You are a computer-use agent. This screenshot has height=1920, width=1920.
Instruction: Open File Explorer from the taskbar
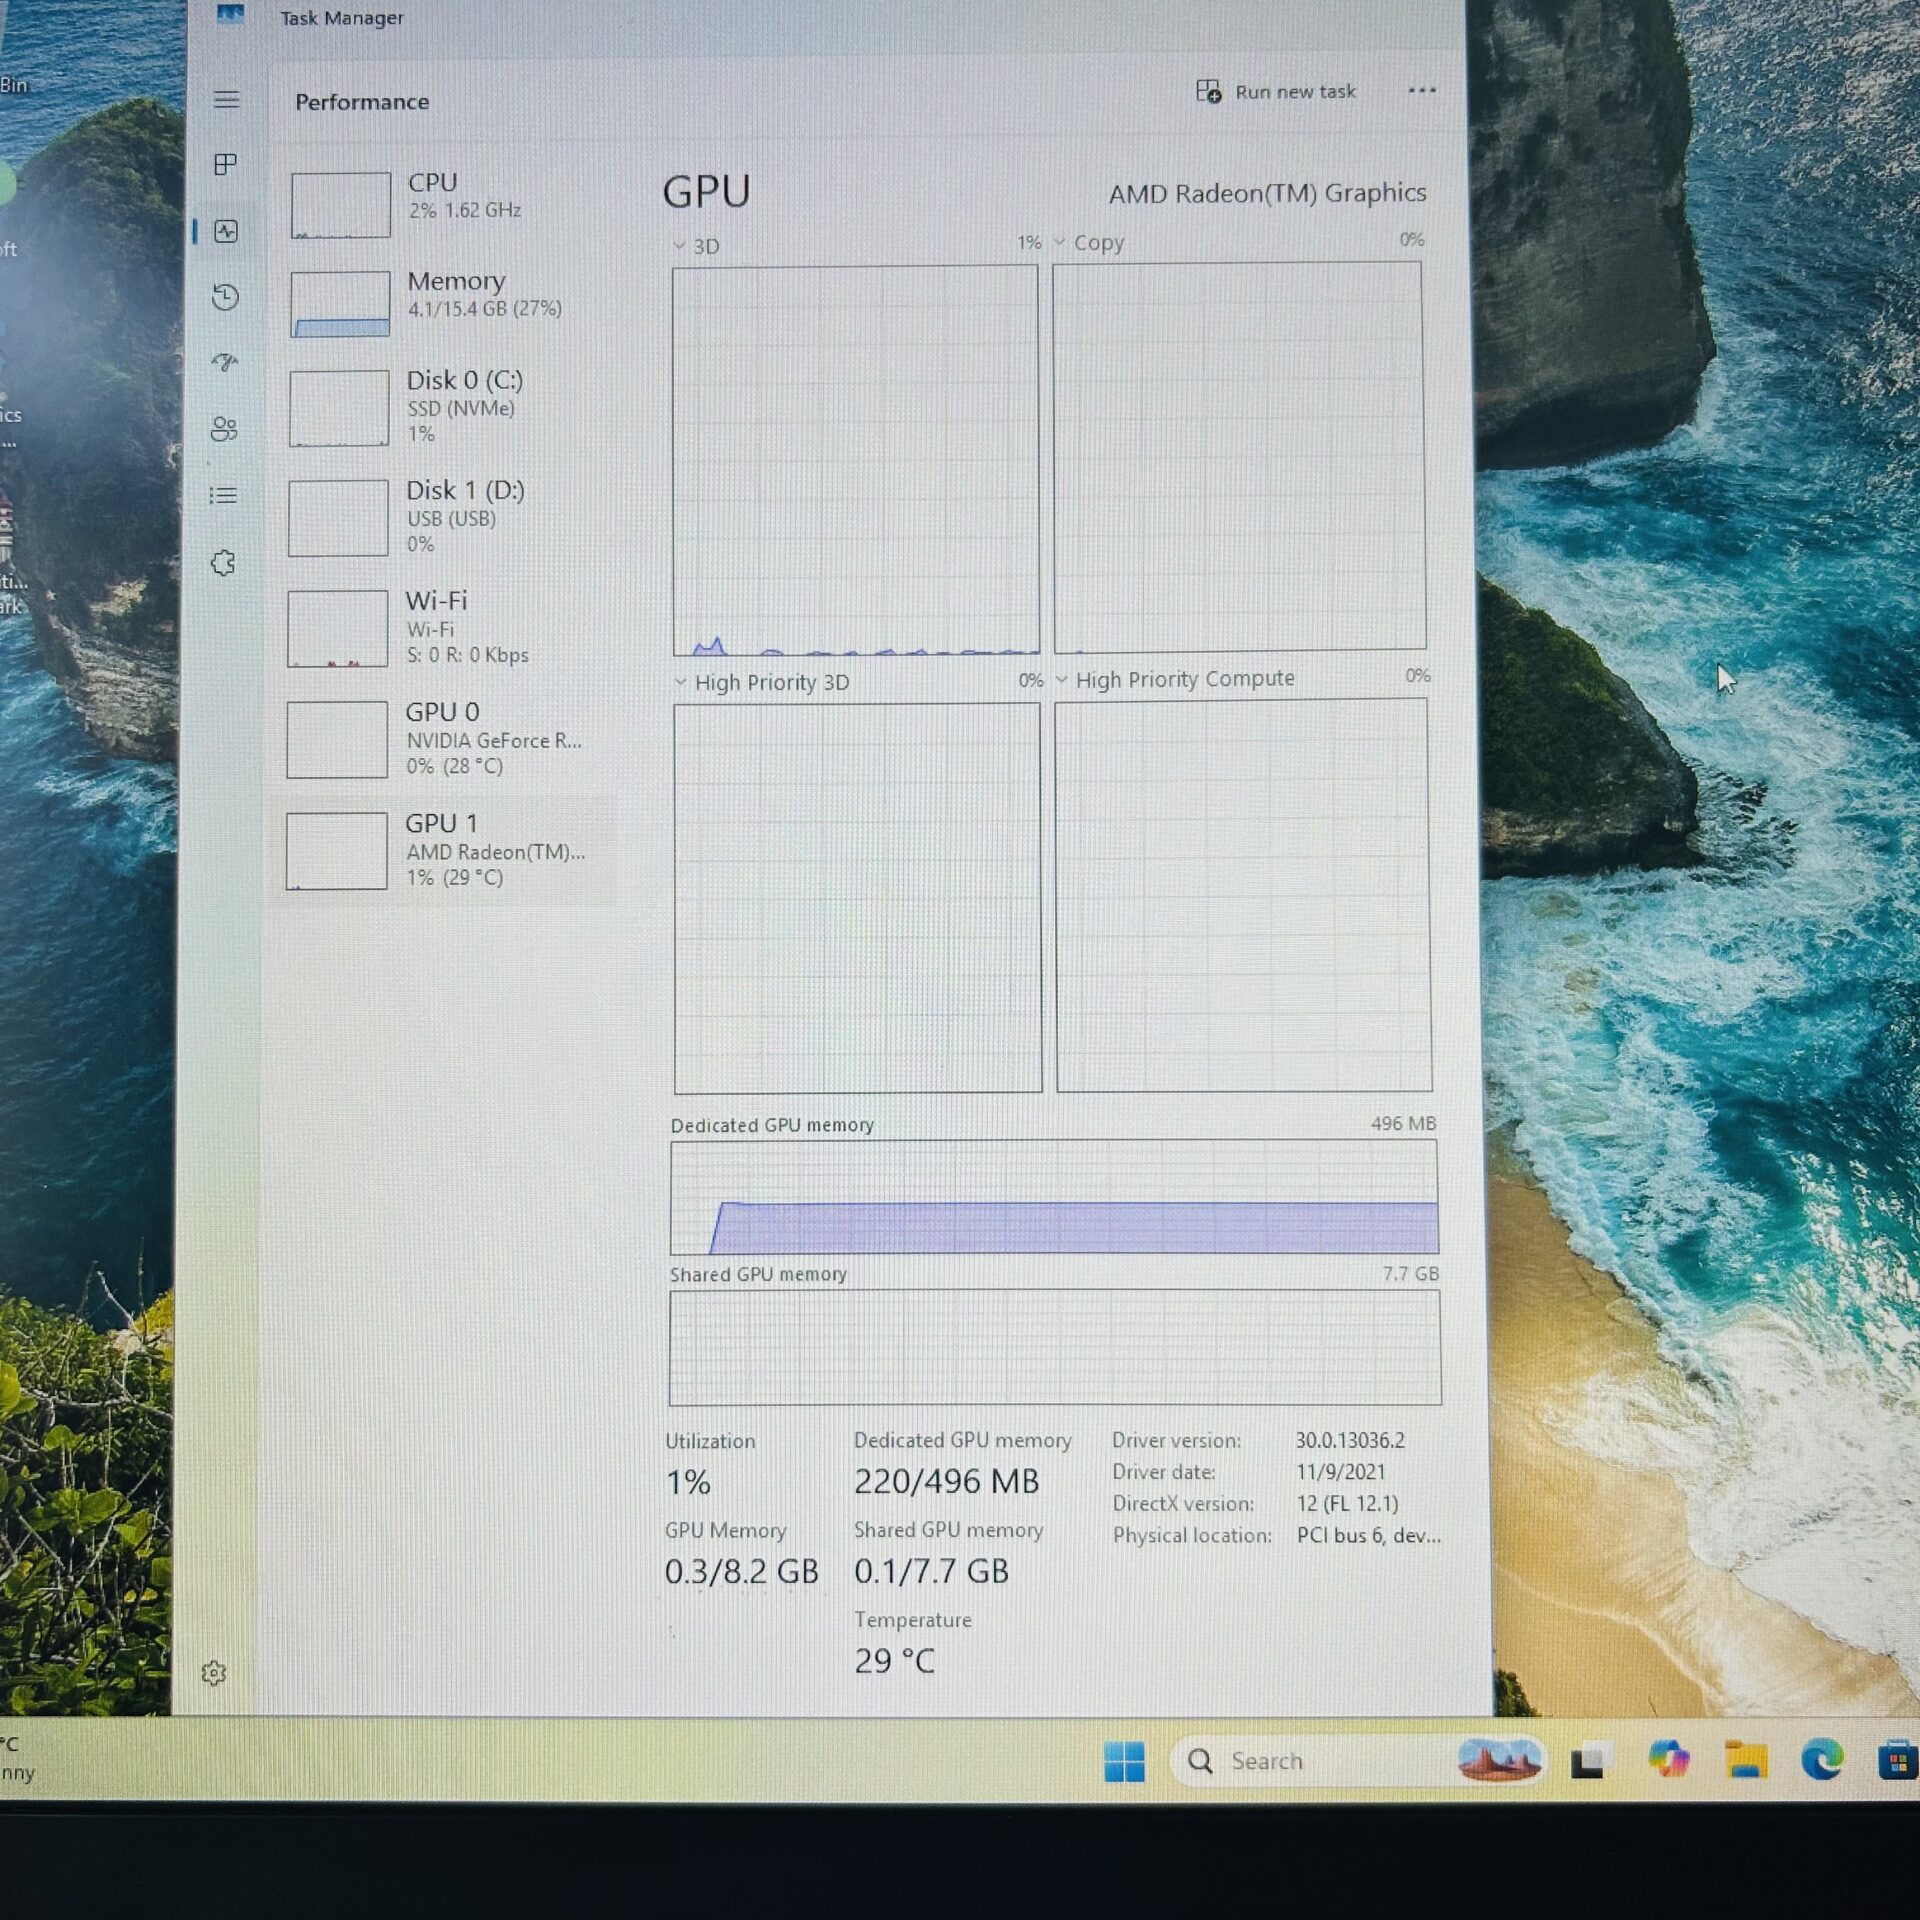(1745, 1760)
